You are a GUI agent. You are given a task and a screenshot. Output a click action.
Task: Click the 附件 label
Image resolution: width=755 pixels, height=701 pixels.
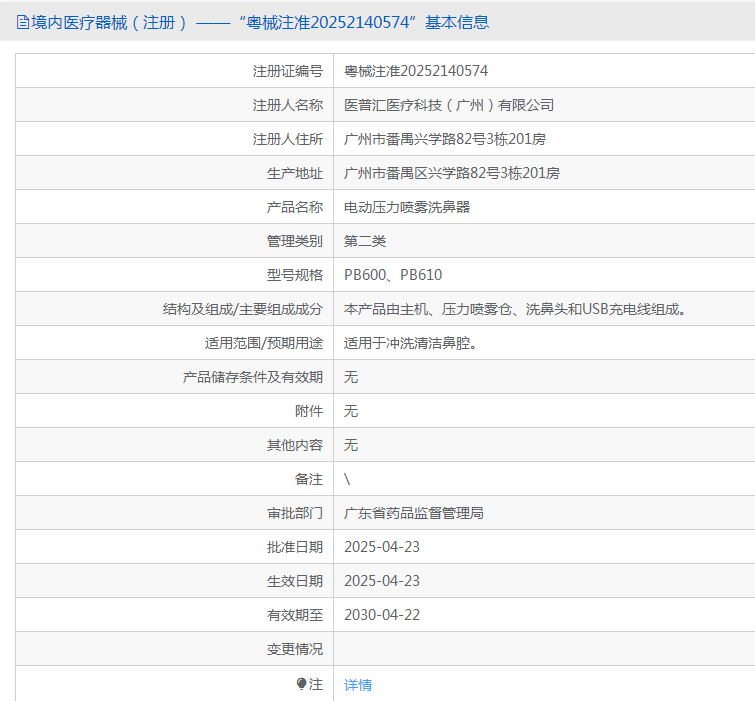309,411
